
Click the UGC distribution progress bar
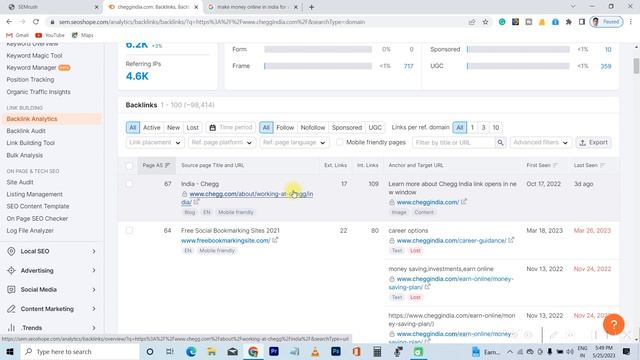tap(518, 66)
